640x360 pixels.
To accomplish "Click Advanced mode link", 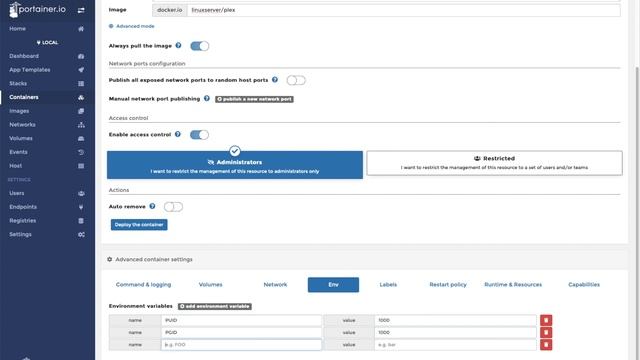I will (x=131, y=26).
